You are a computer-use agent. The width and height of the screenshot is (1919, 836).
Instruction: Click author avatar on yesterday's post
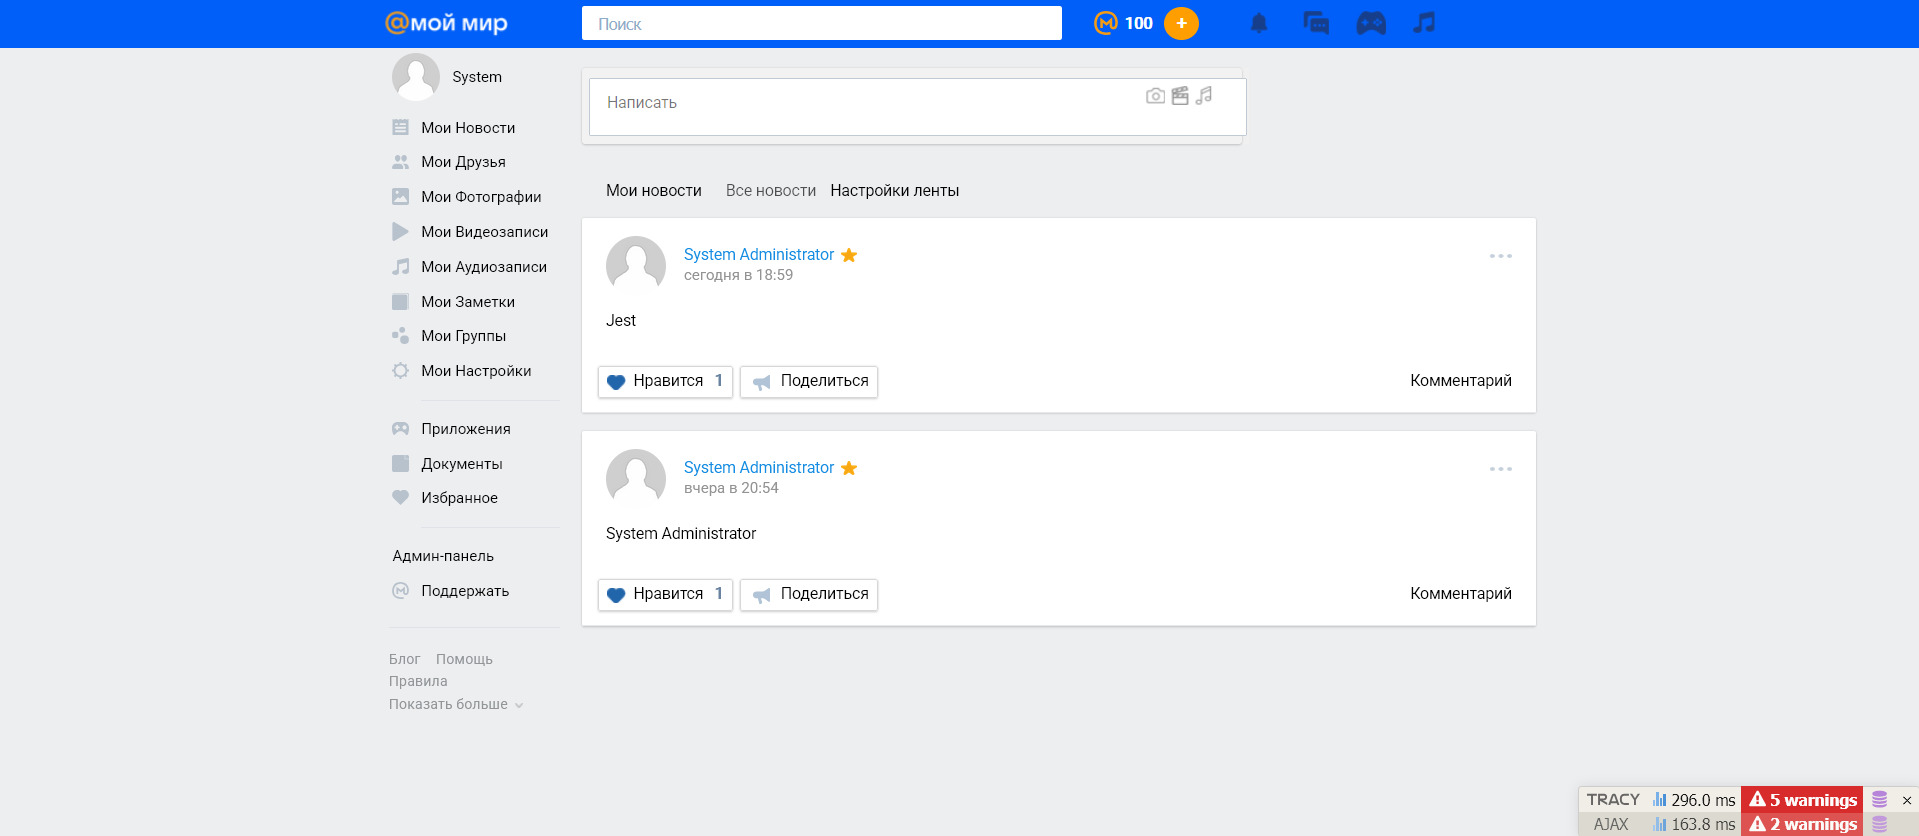pyautogui.click(x=636, y=479)
